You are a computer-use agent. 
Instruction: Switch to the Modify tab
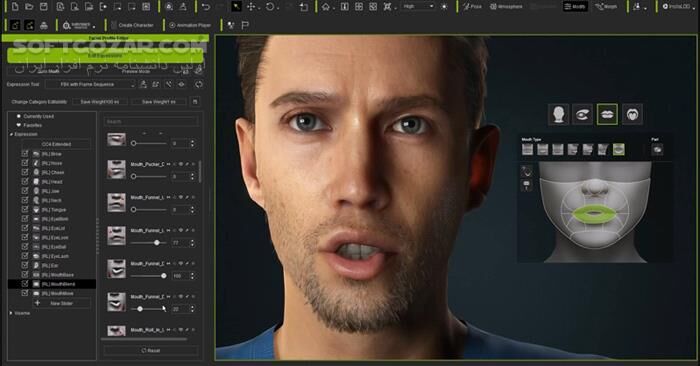click(x=575, y=7)
